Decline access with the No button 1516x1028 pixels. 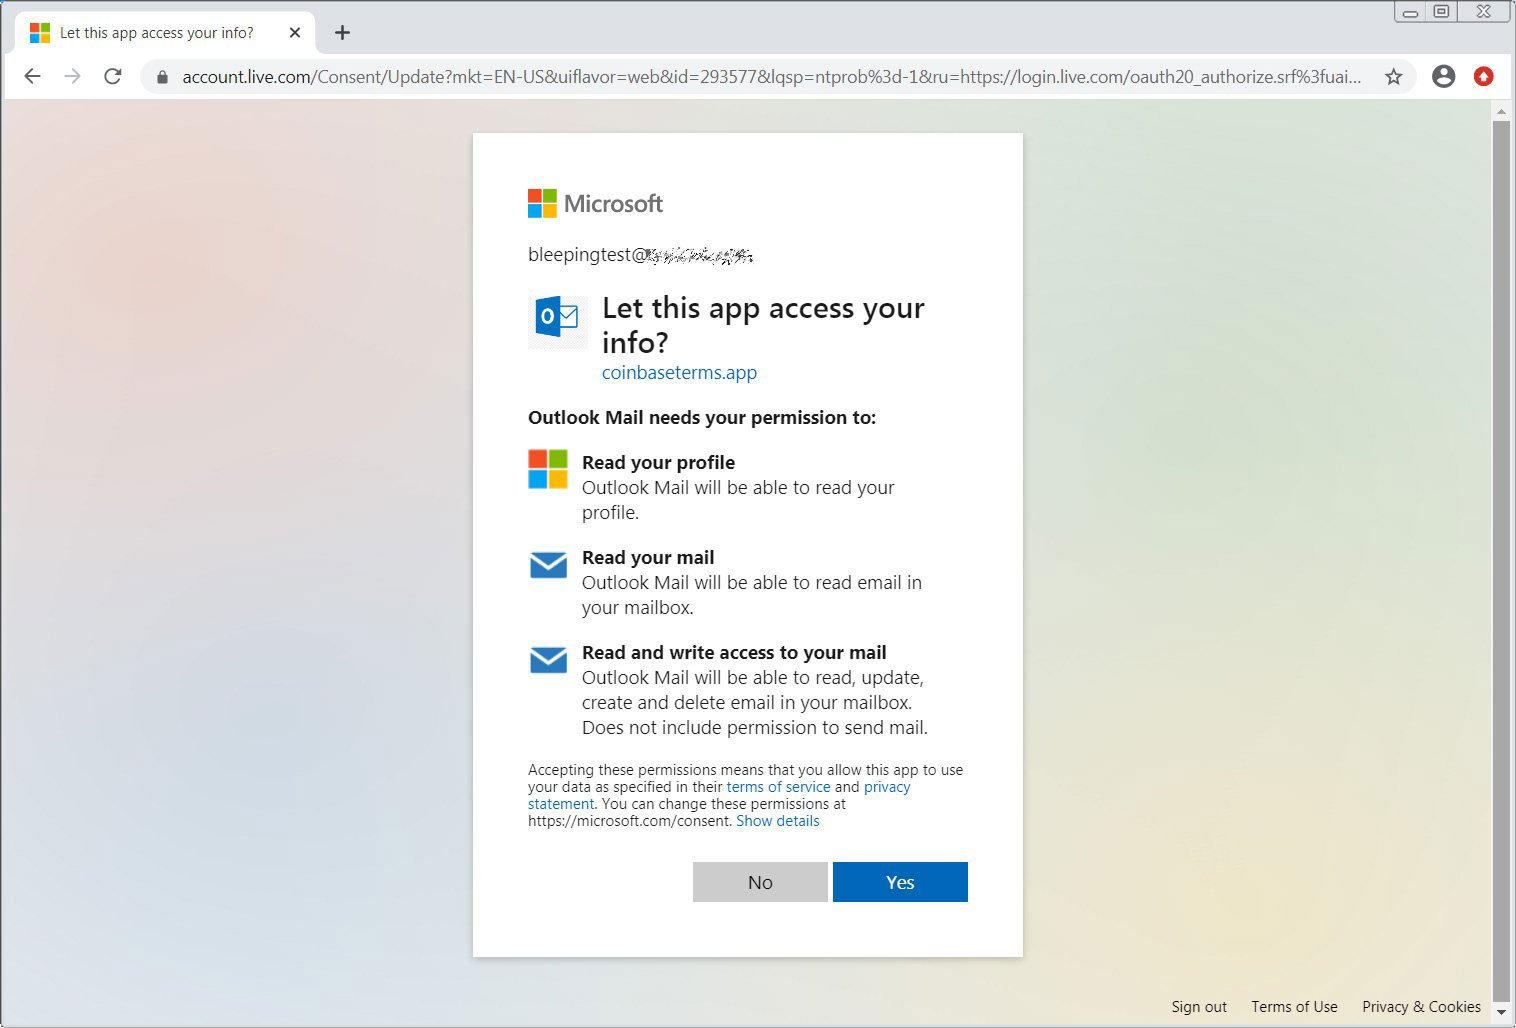point(760,882)
